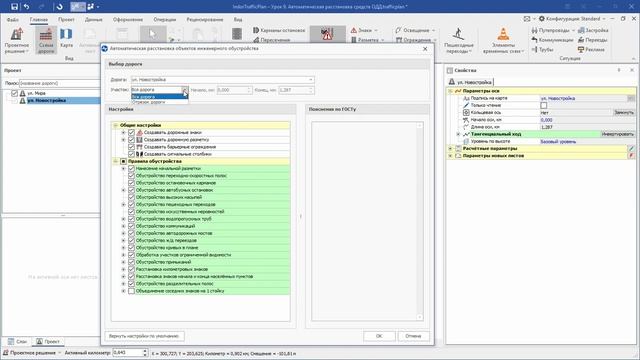Click the road name search field
Image resolution: width=640 pixels, height=360 pixels.
click(60, 83)
